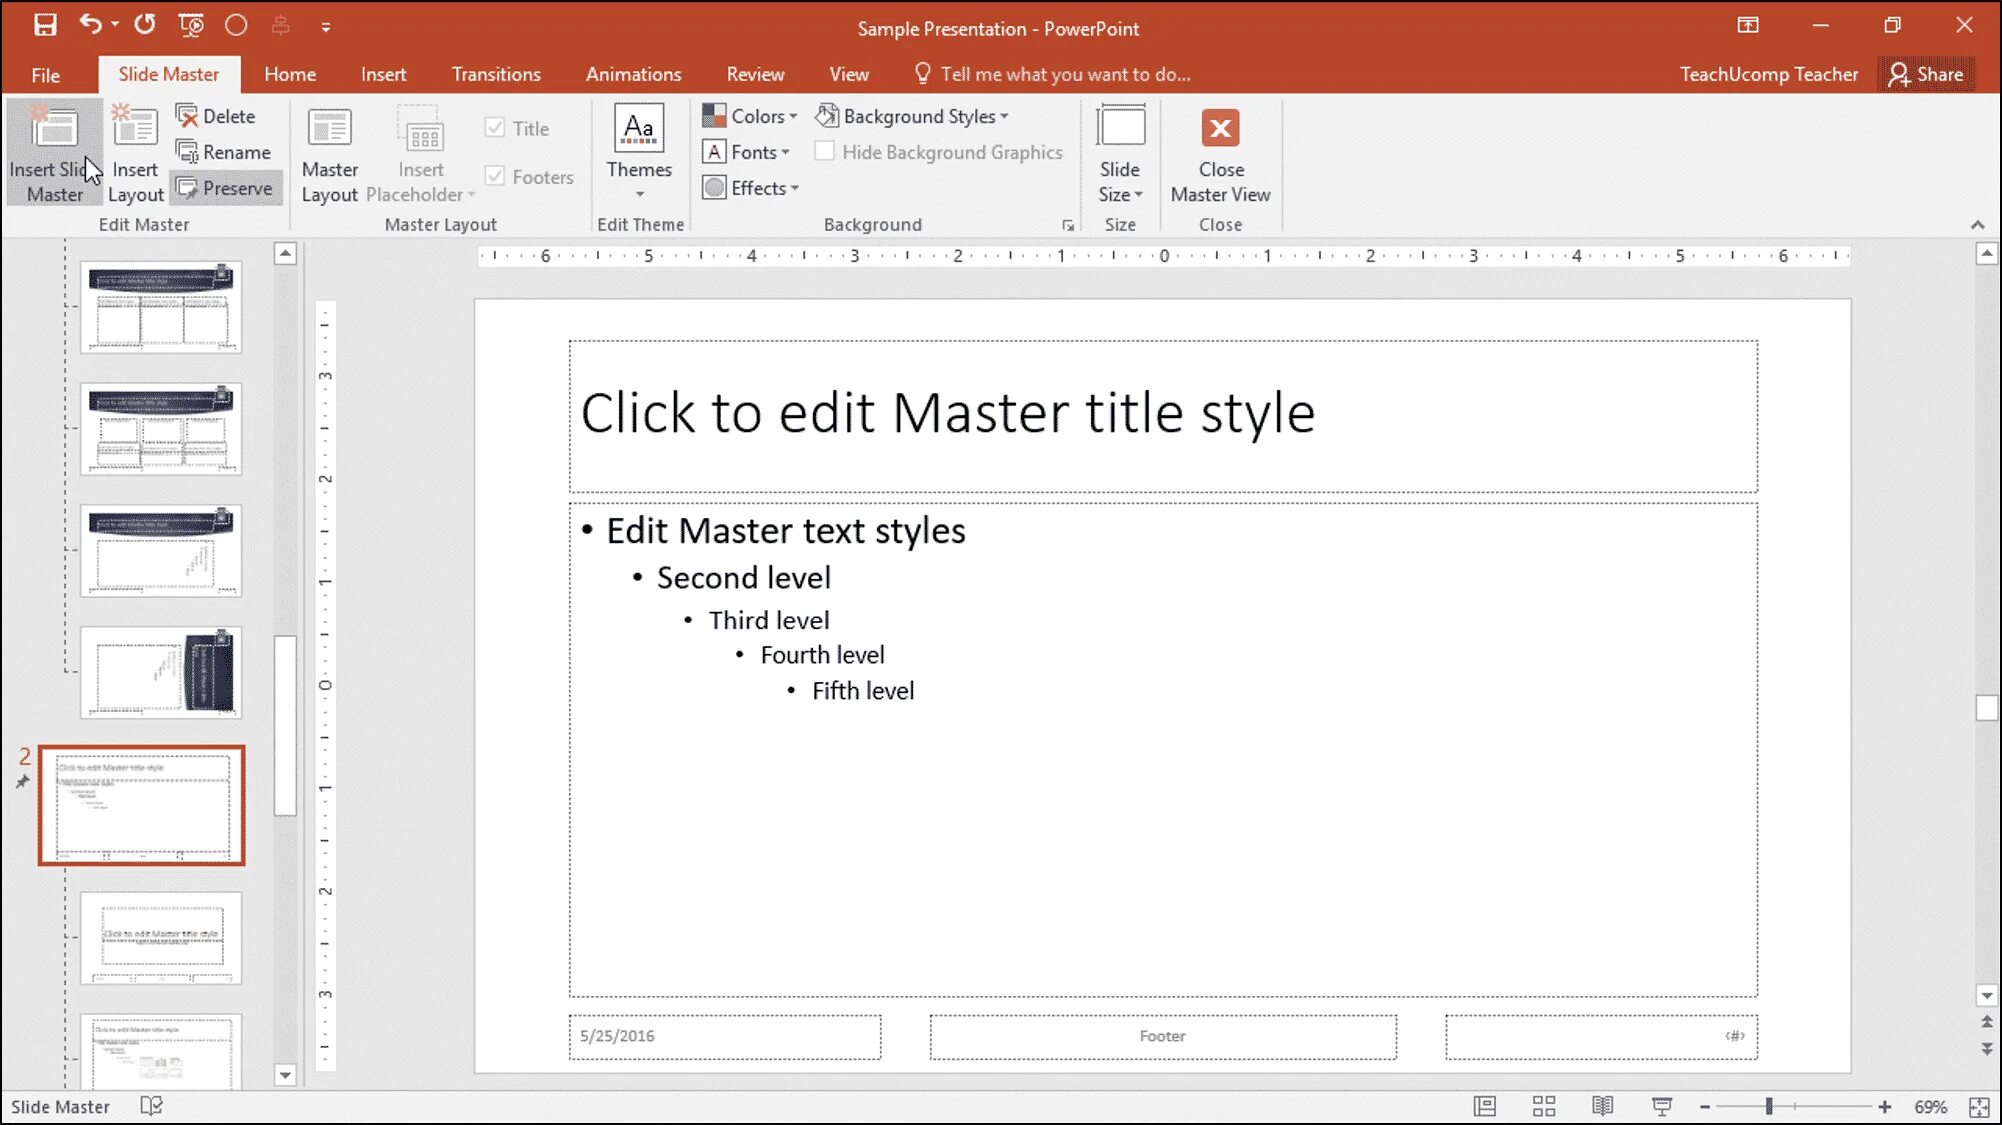Switch to the Transitions tab
The width and height of the screenshot is (2002, 1125).
click(x=496, y=74)
